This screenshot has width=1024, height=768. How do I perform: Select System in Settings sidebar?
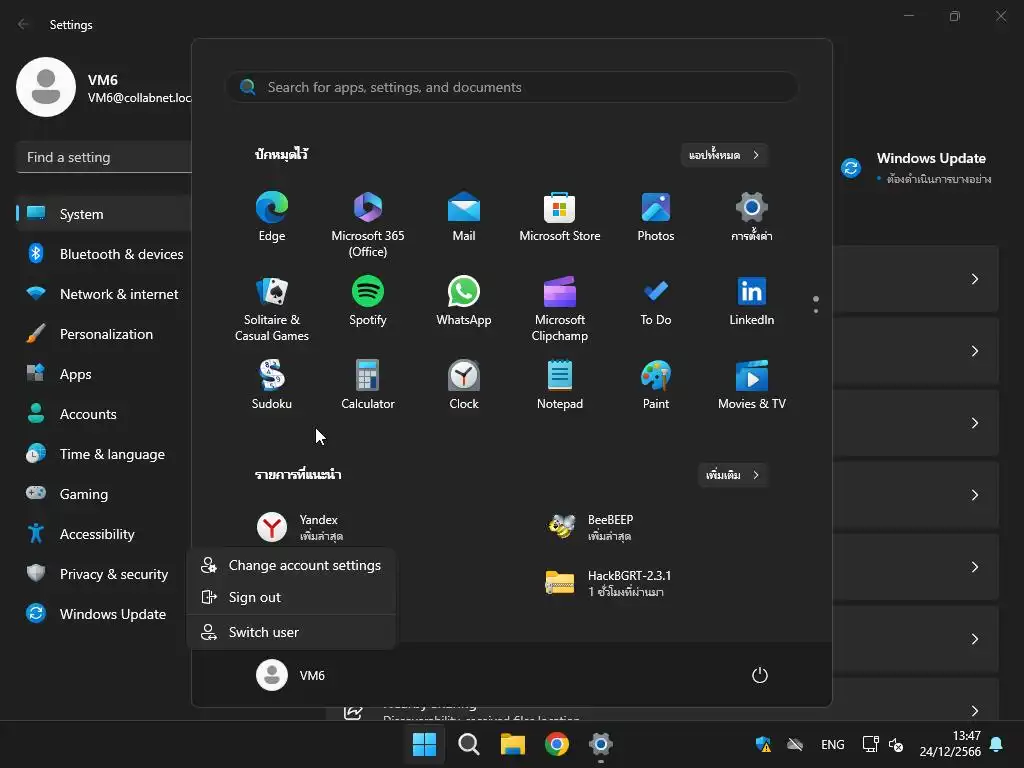click(x=104, y=214)
